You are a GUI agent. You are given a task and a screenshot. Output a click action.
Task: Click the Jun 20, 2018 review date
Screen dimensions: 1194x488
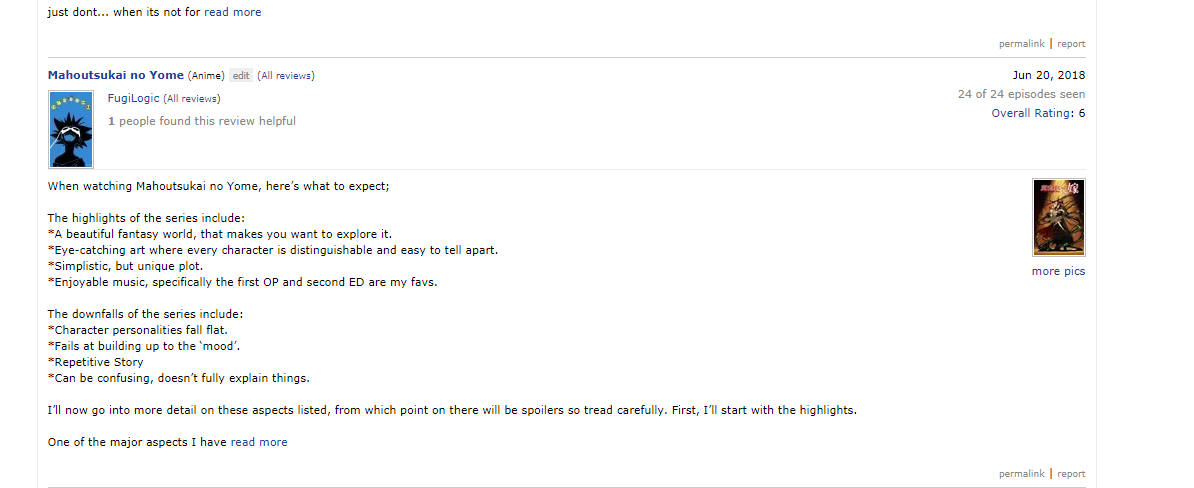pos(1049,75)
